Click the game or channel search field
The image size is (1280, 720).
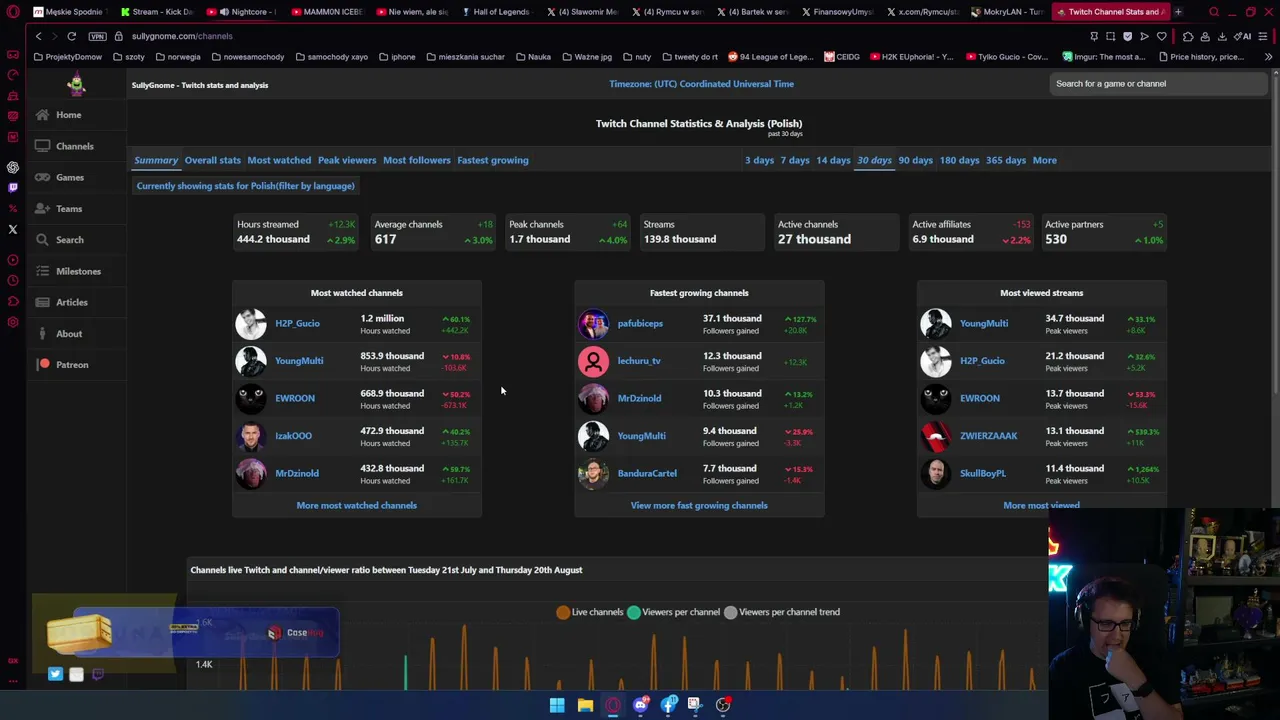[x=1160, y=84]
